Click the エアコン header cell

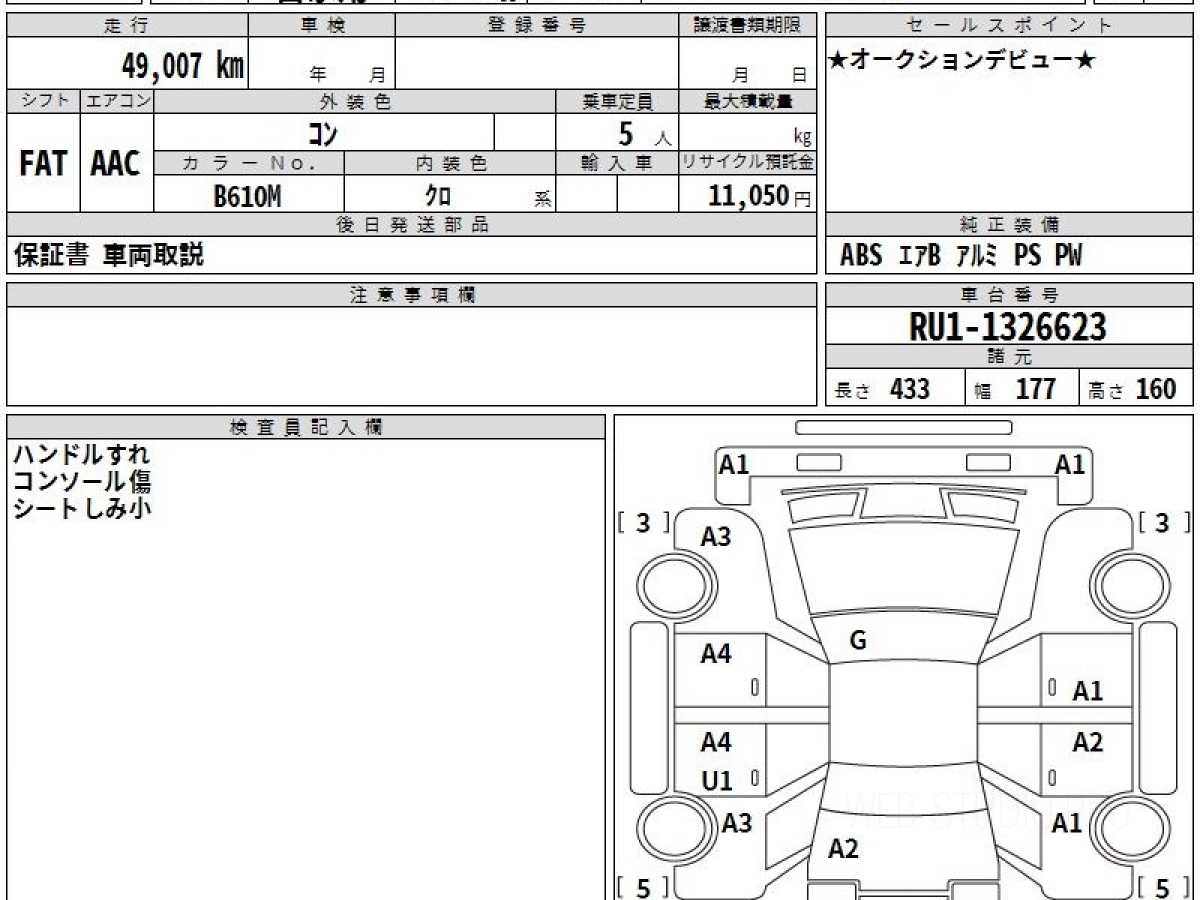(x=117, y=101)
